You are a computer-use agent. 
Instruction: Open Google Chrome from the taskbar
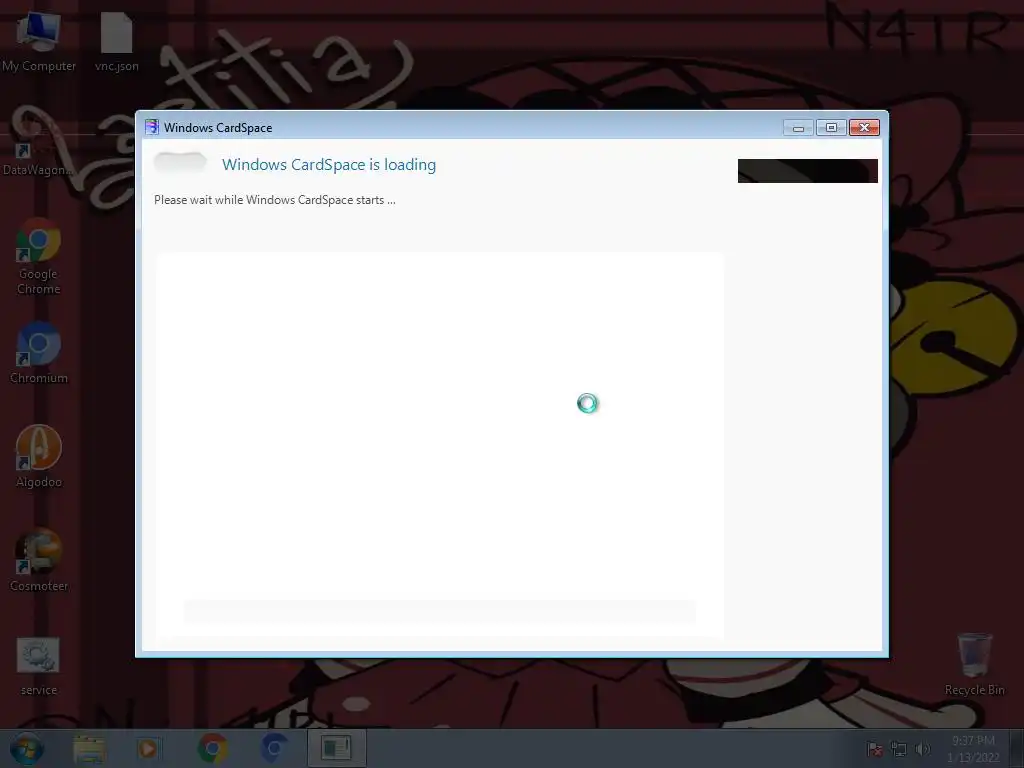click(x=212, y=748)
